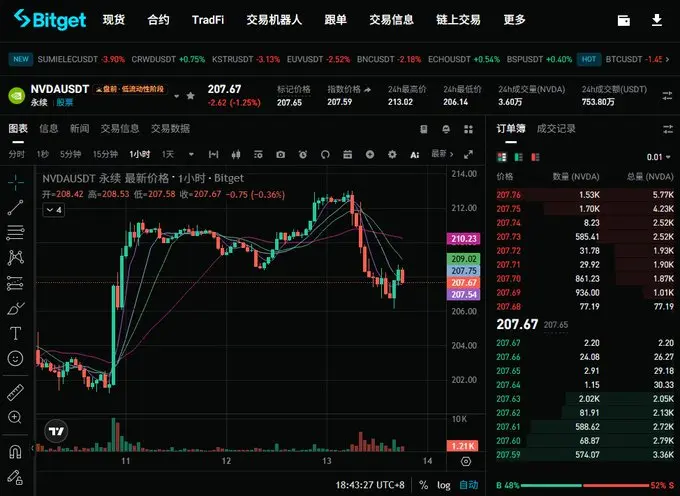
Task: Open the emoji sticker tool
Action: [x=16, y=358]
